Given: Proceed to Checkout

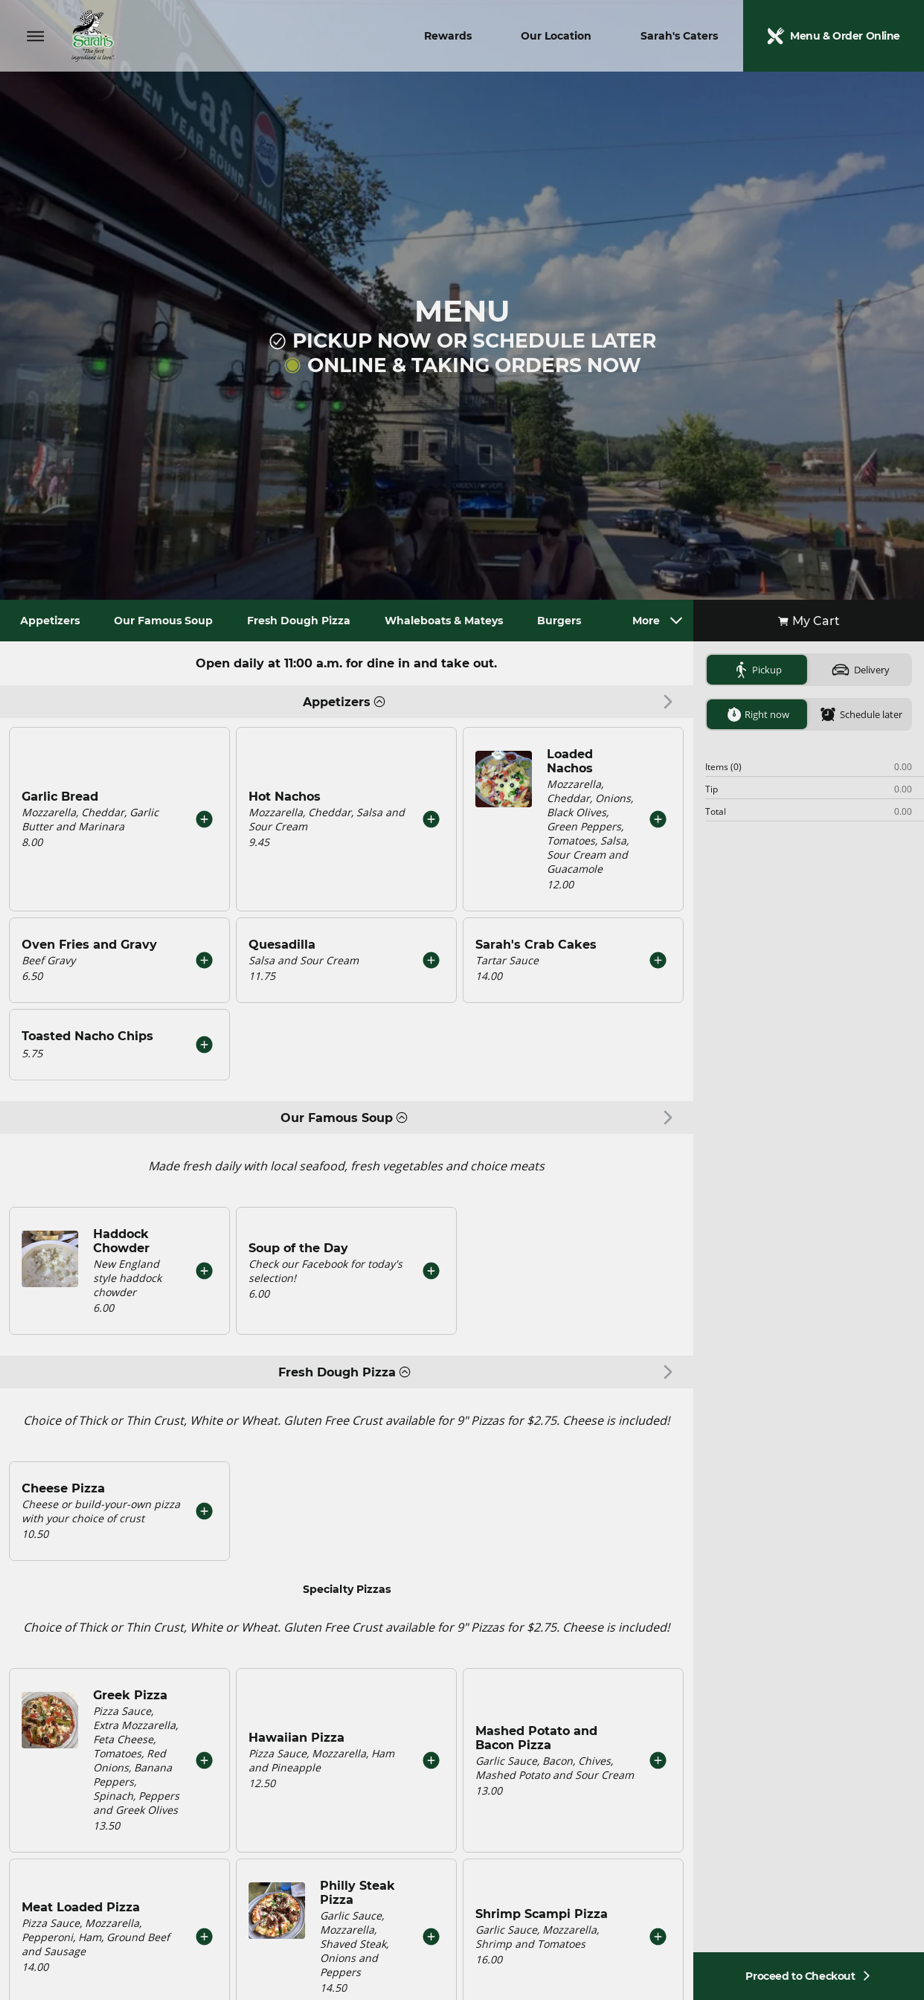Looking at the screenshot, I should tap(808, 1976).
